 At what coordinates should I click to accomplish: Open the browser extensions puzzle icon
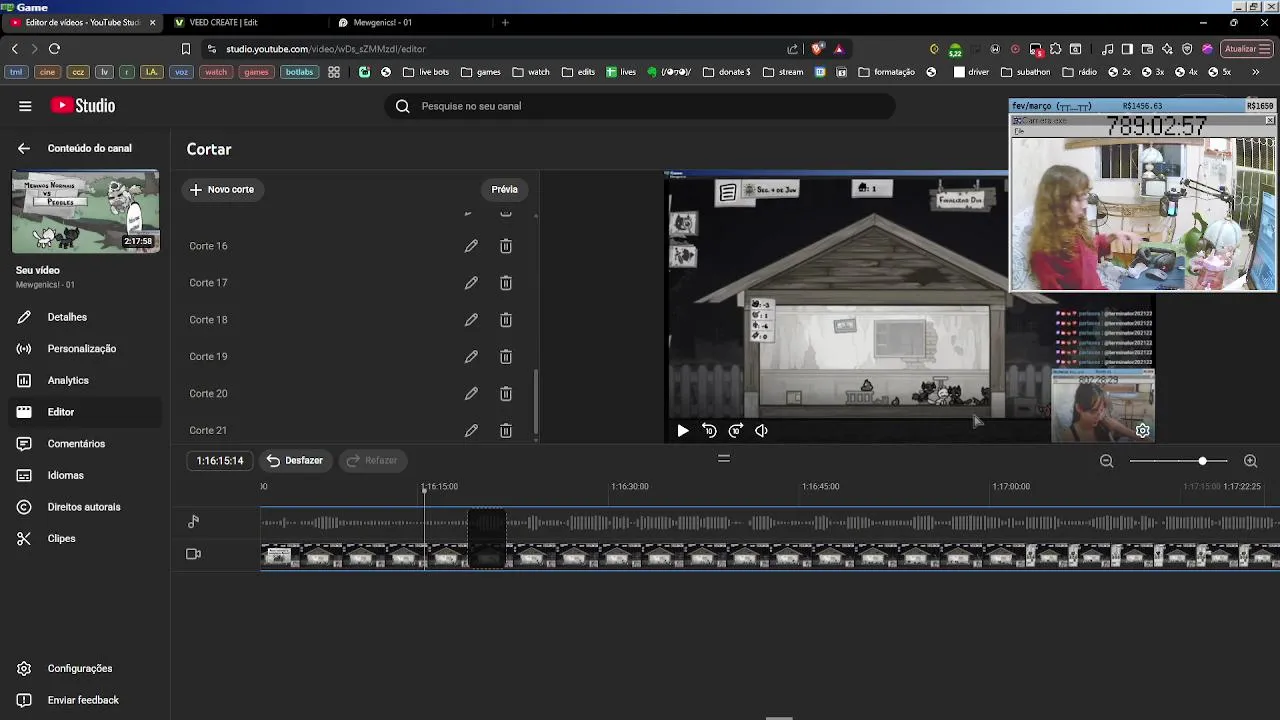pos(1055,49)
